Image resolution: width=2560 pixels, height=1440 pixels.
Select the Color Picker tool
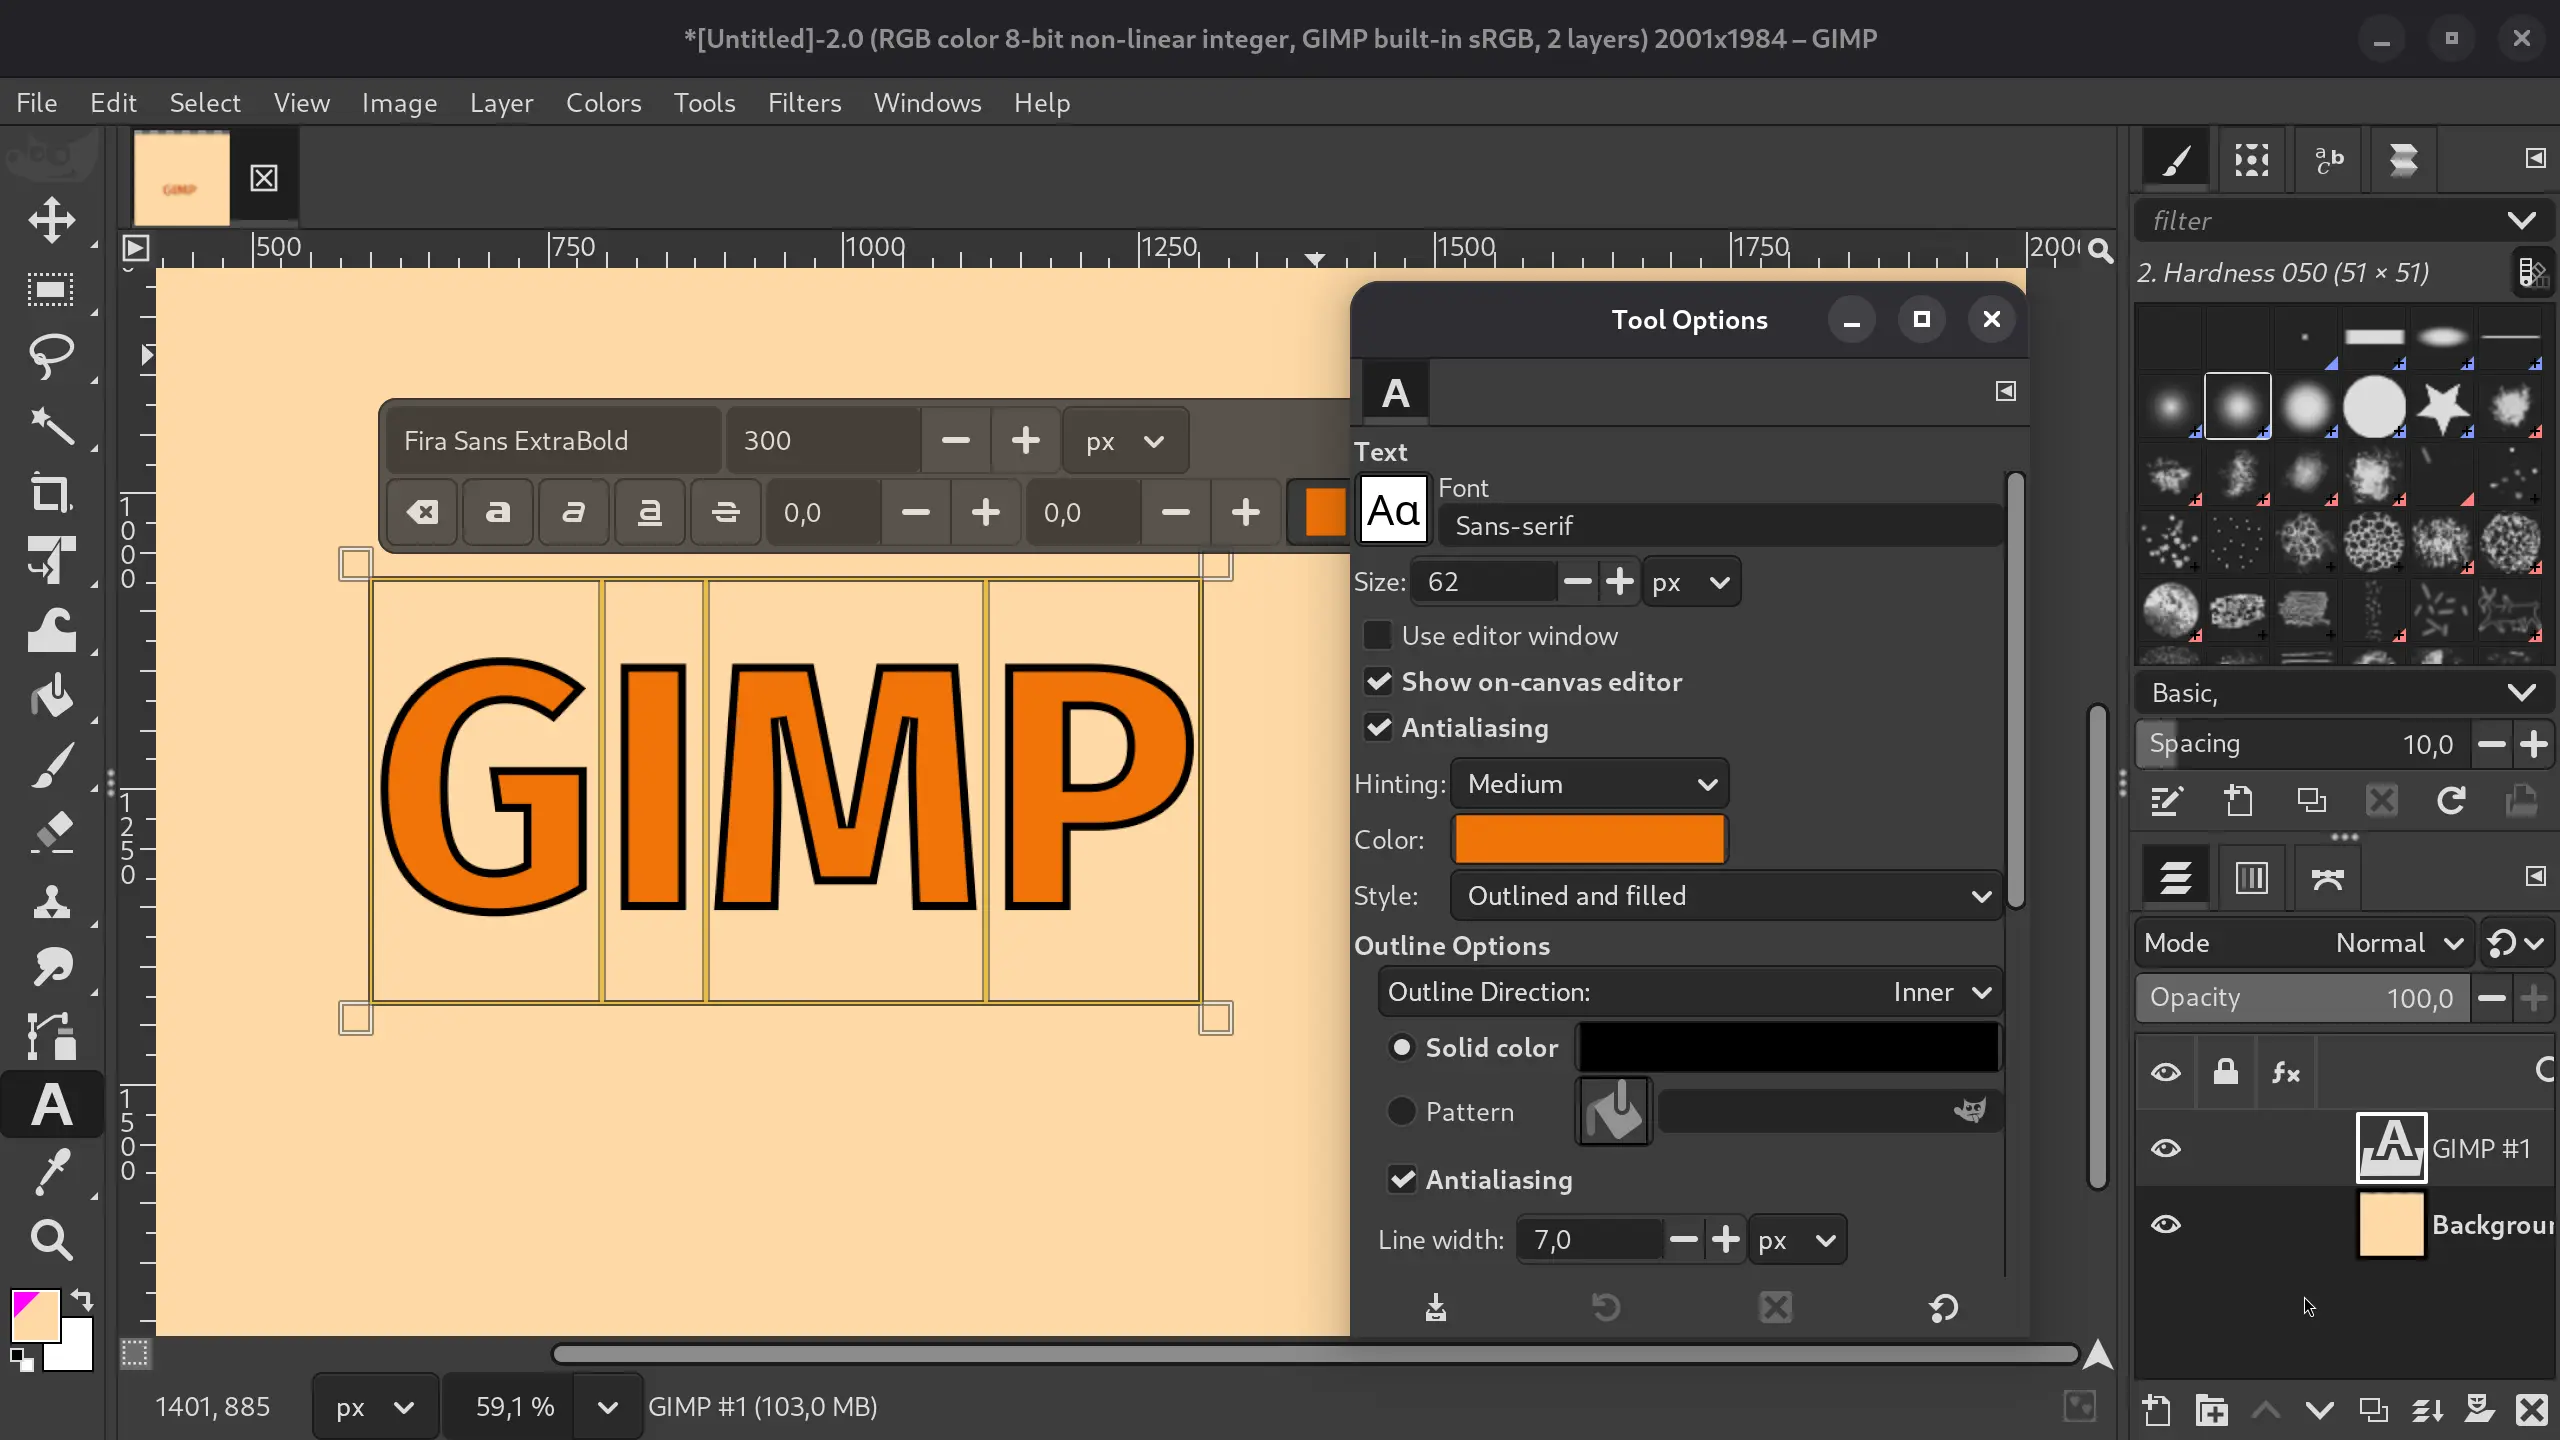click(51, 1172)
